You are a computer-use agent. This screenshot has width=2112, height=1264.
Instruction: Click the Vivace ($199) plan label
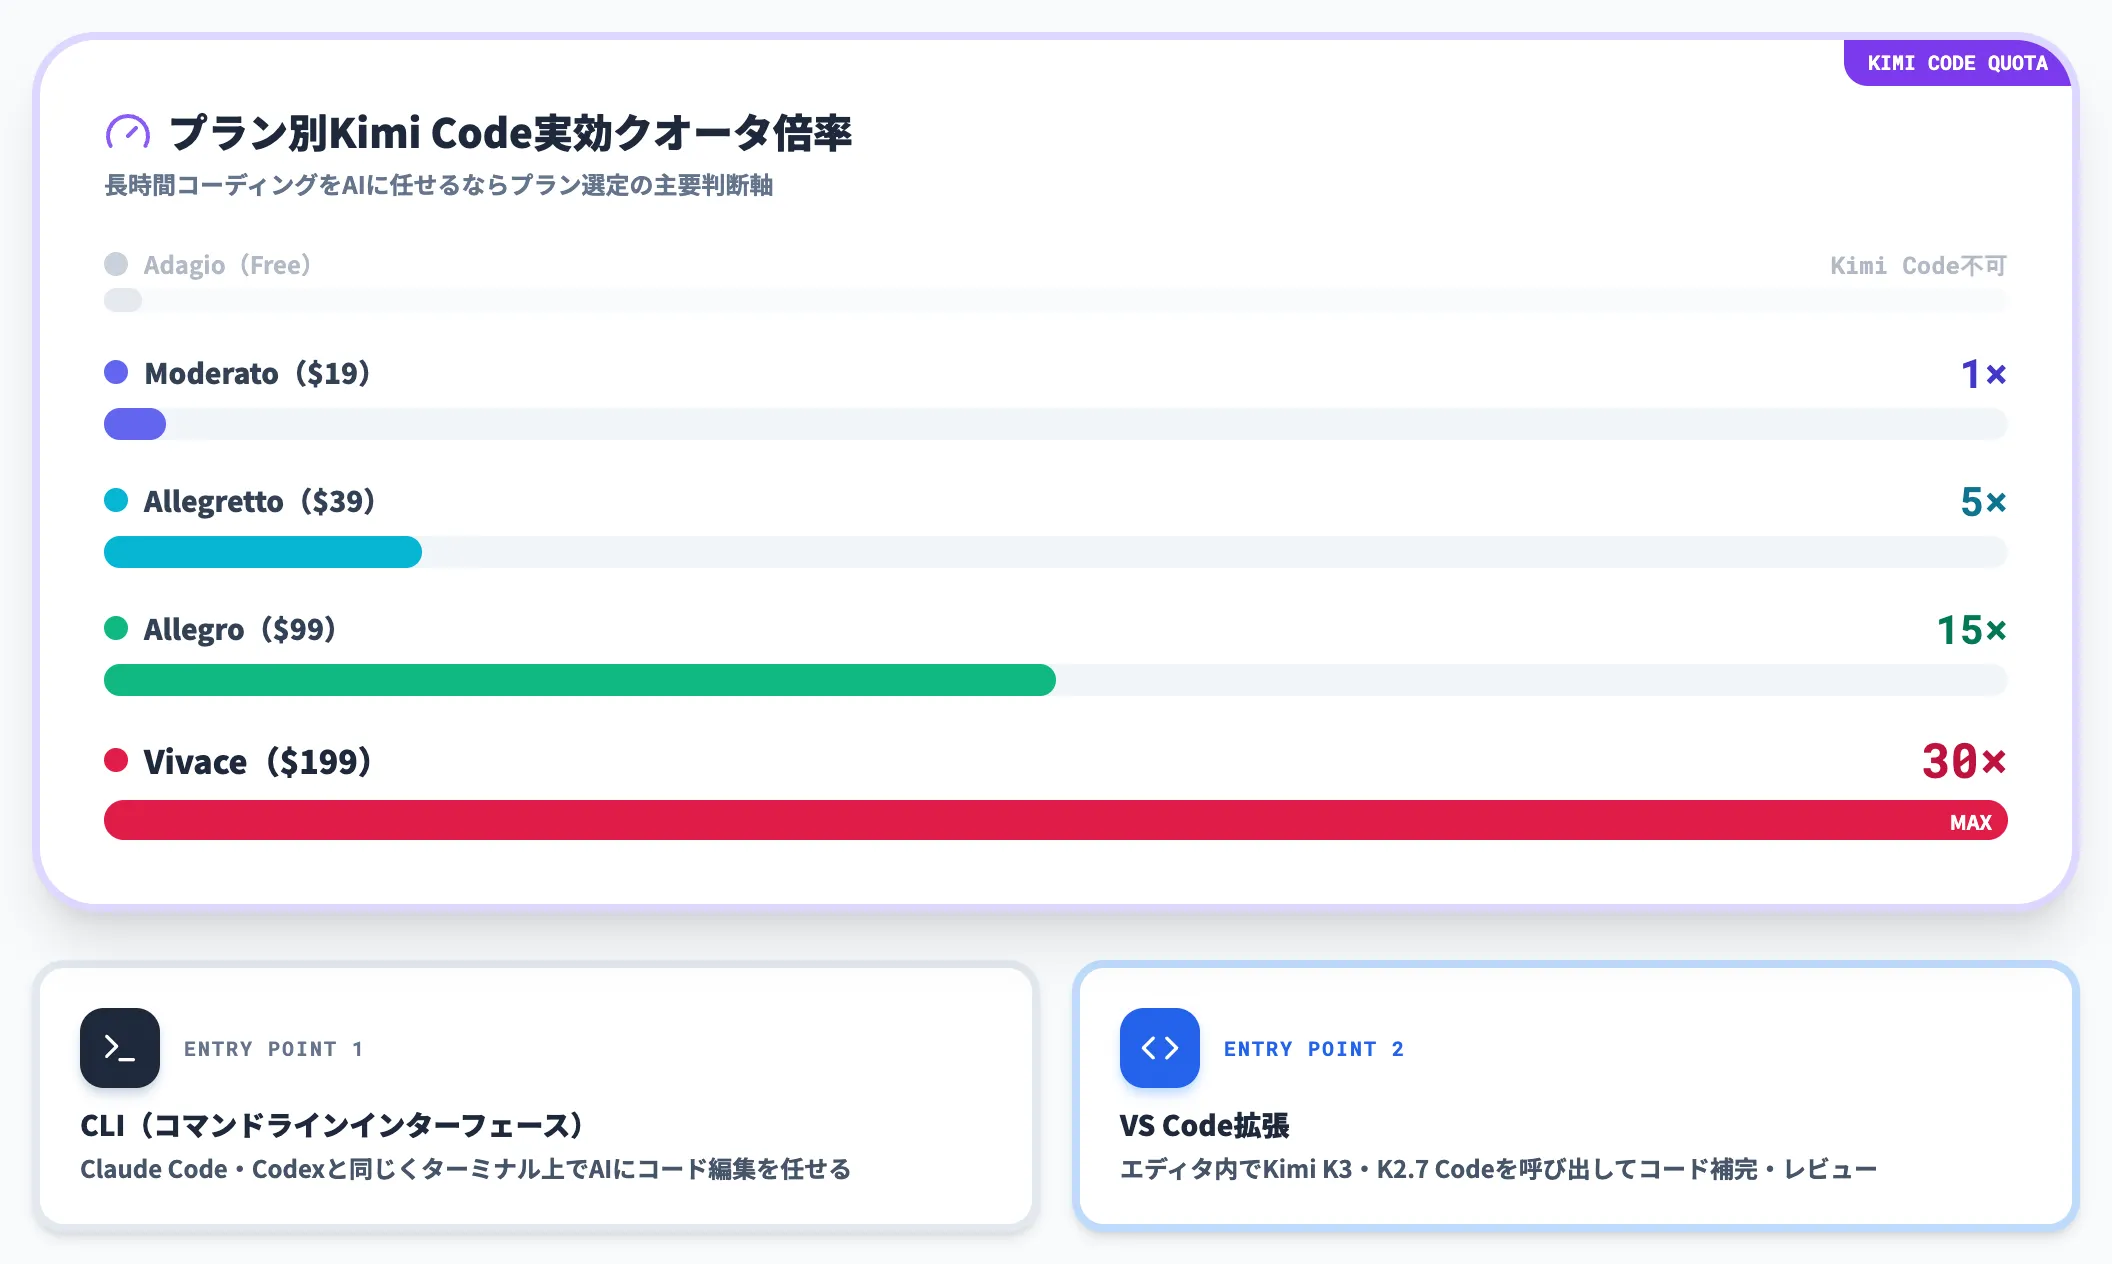(x=258, y=762)
